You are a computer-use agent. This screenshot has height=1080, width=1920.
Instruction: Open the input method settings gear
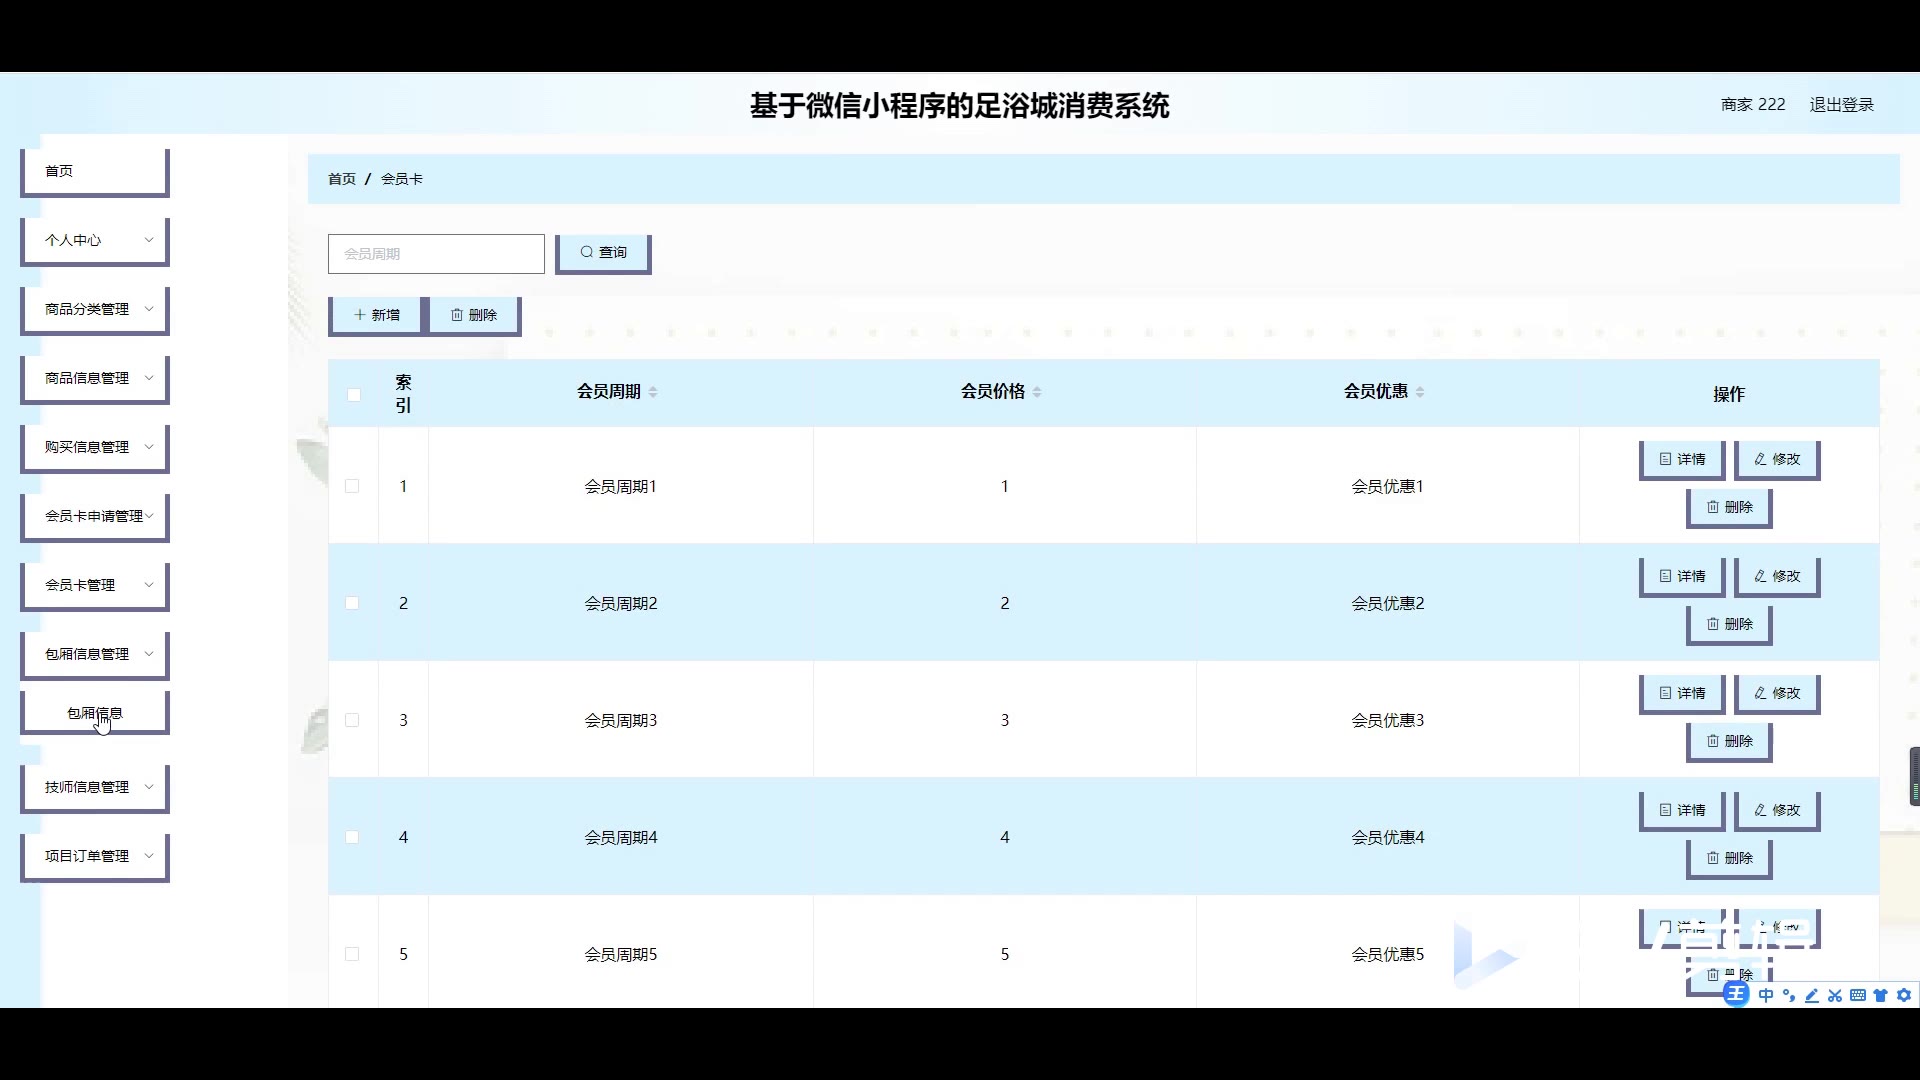tap(1904, 995)
